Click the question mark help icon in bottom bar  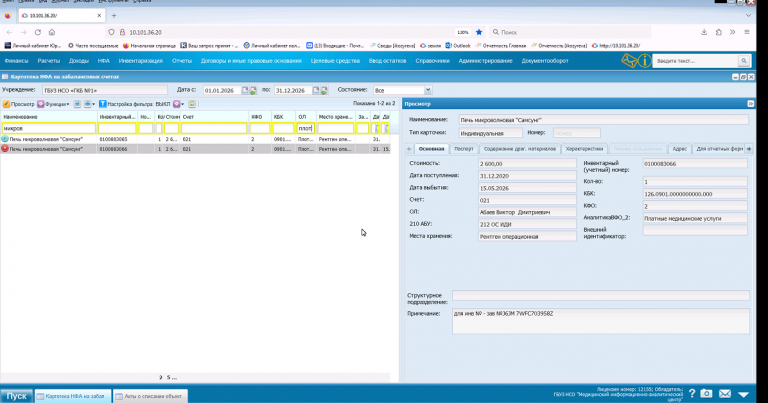coord(692,393)
